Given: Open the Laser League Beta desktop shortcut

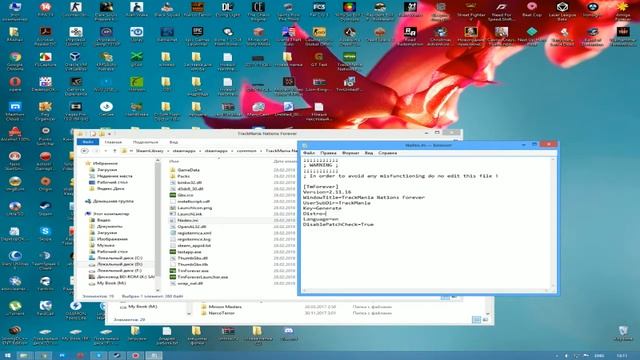Looking at the screenshot, I should [562, 11].
